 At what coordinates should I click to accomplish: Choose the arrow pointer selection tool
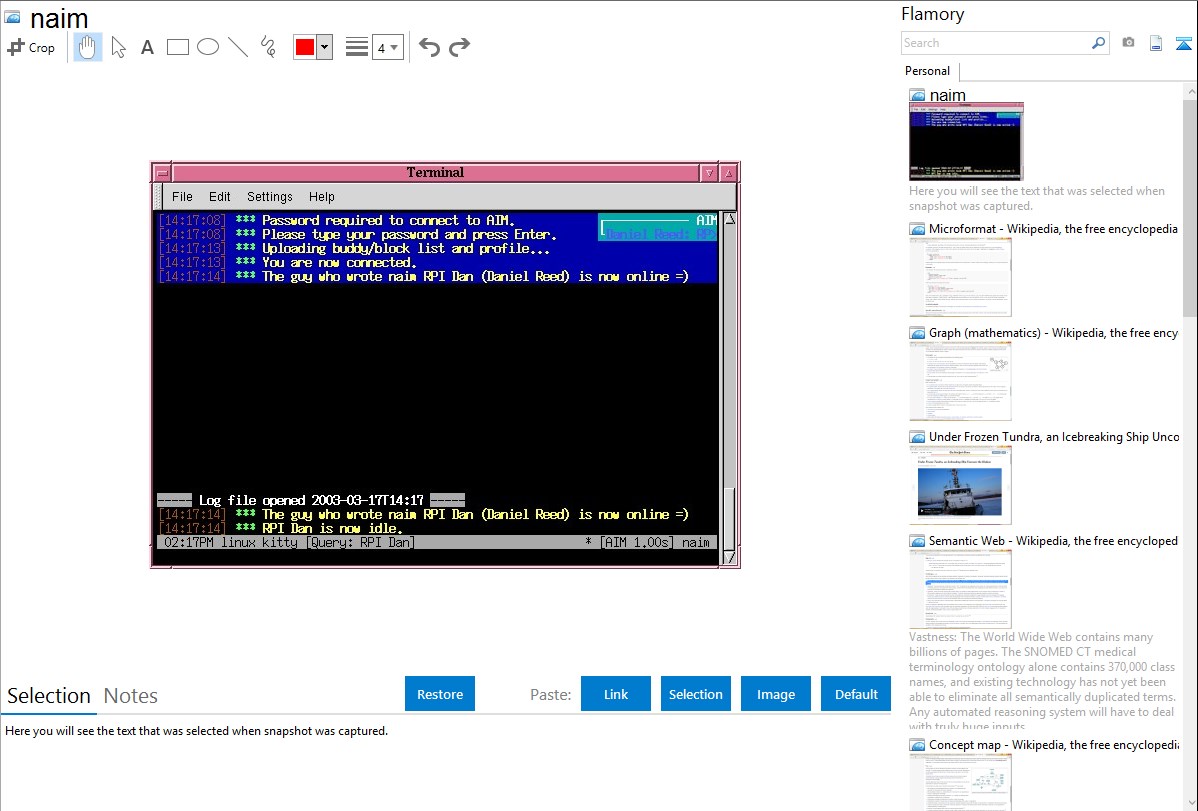(x=118, y=47)
